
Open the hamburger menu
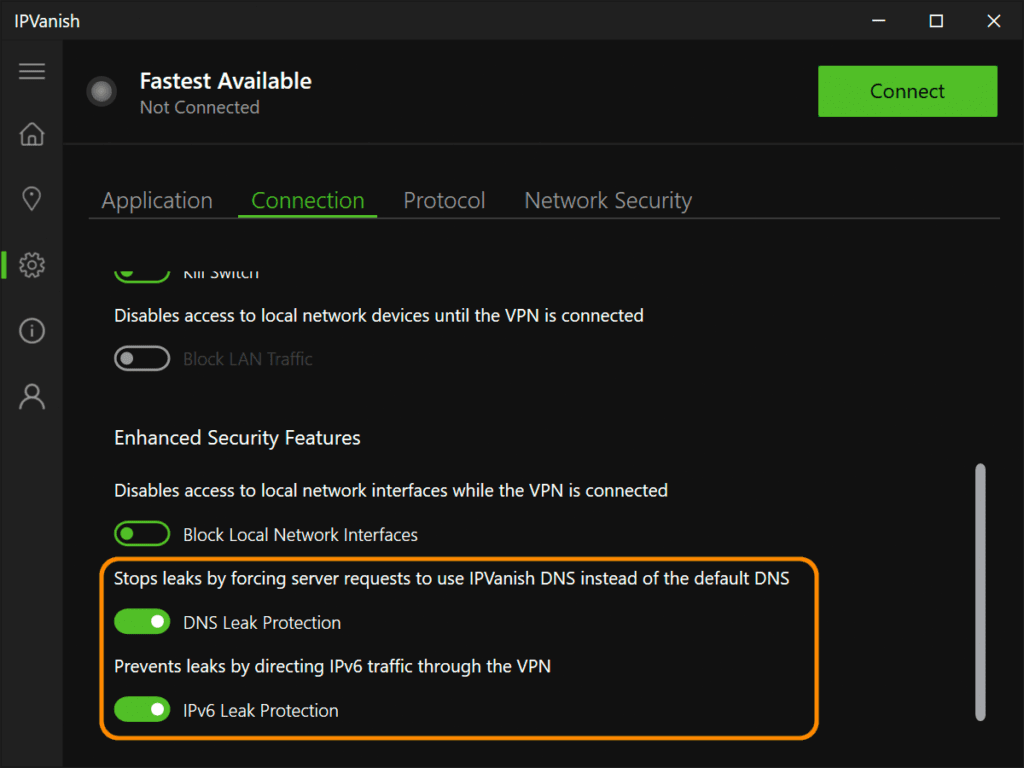tap(31, 71)
